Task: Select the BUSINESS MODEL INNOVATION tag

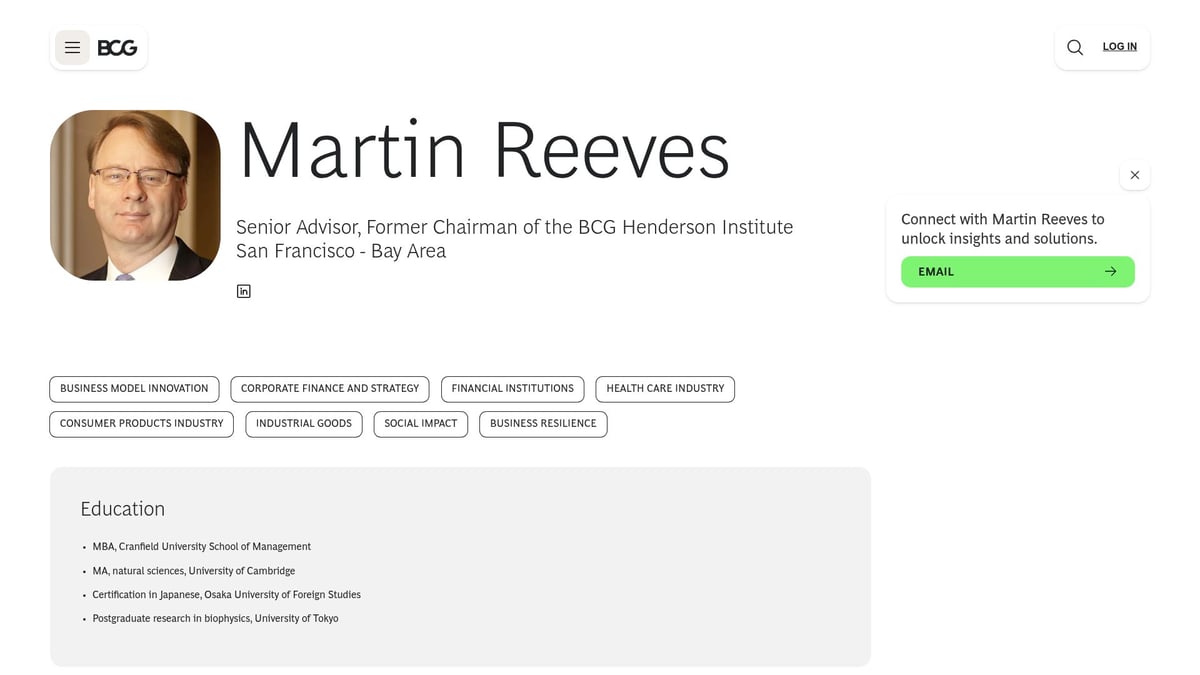Action: click(x=134, y=389)
